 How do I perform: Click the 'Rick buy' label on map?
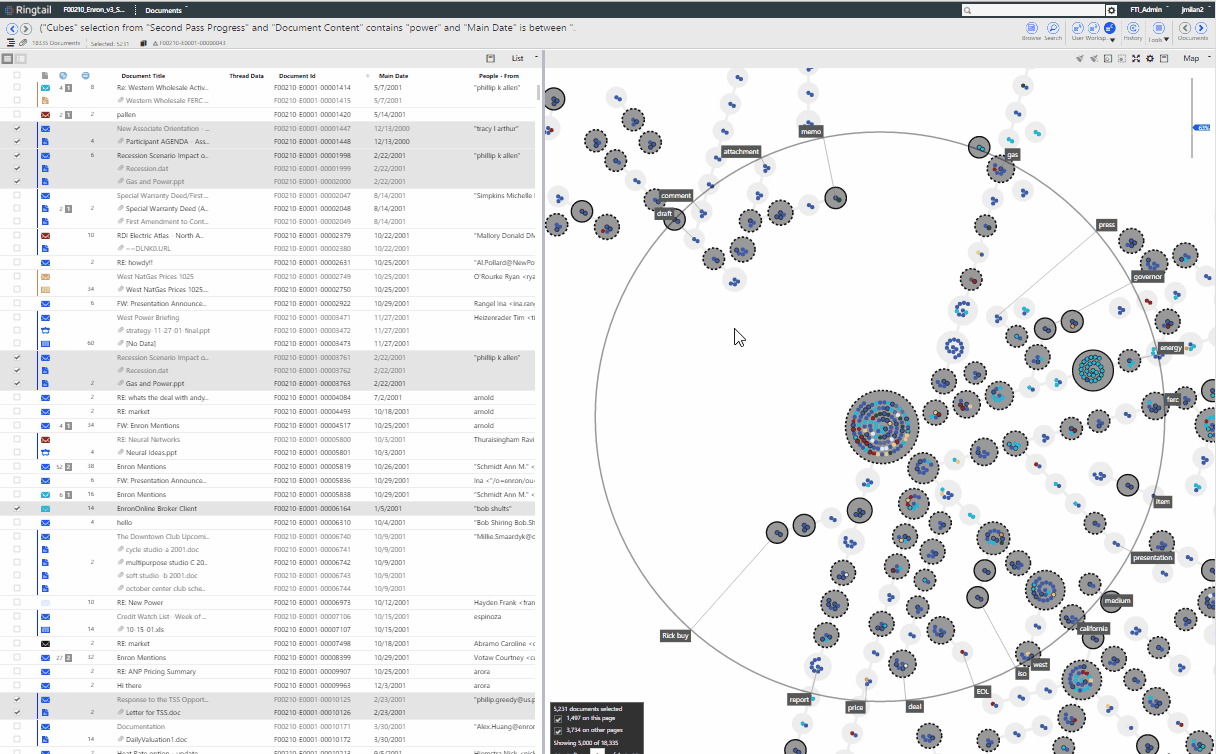(675, 635)
